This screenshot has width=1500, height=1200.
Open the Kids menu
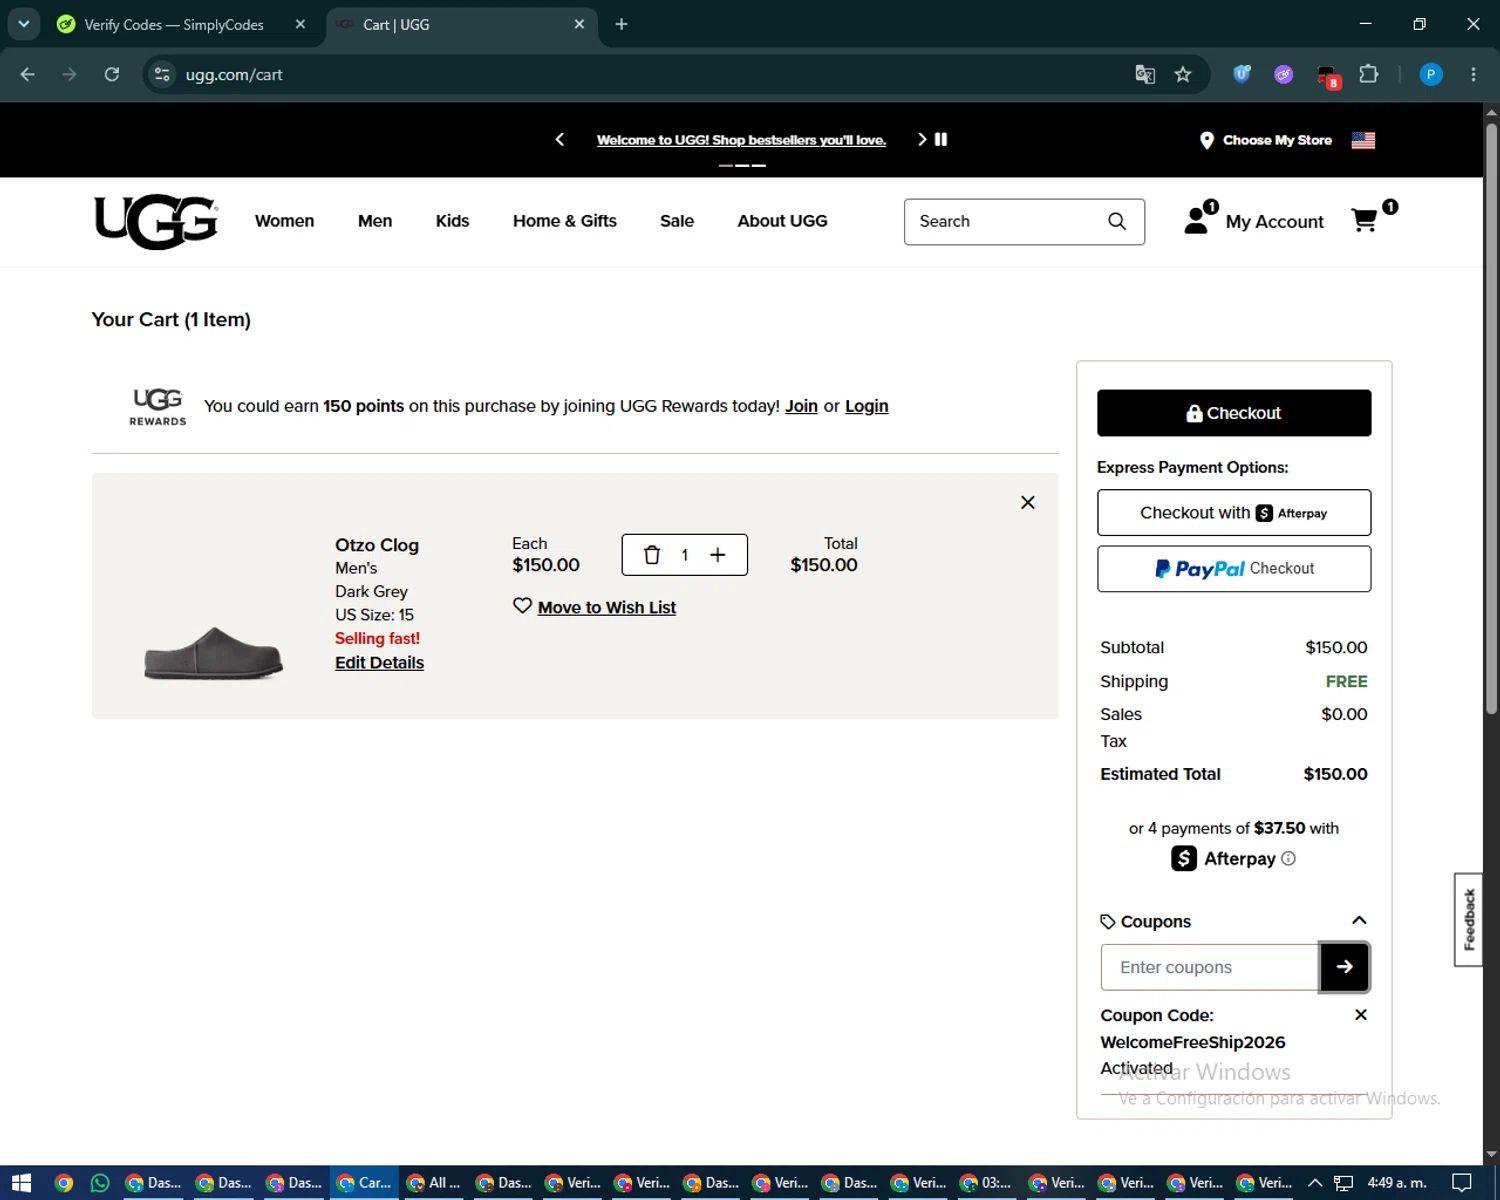[x=452, y=221]
